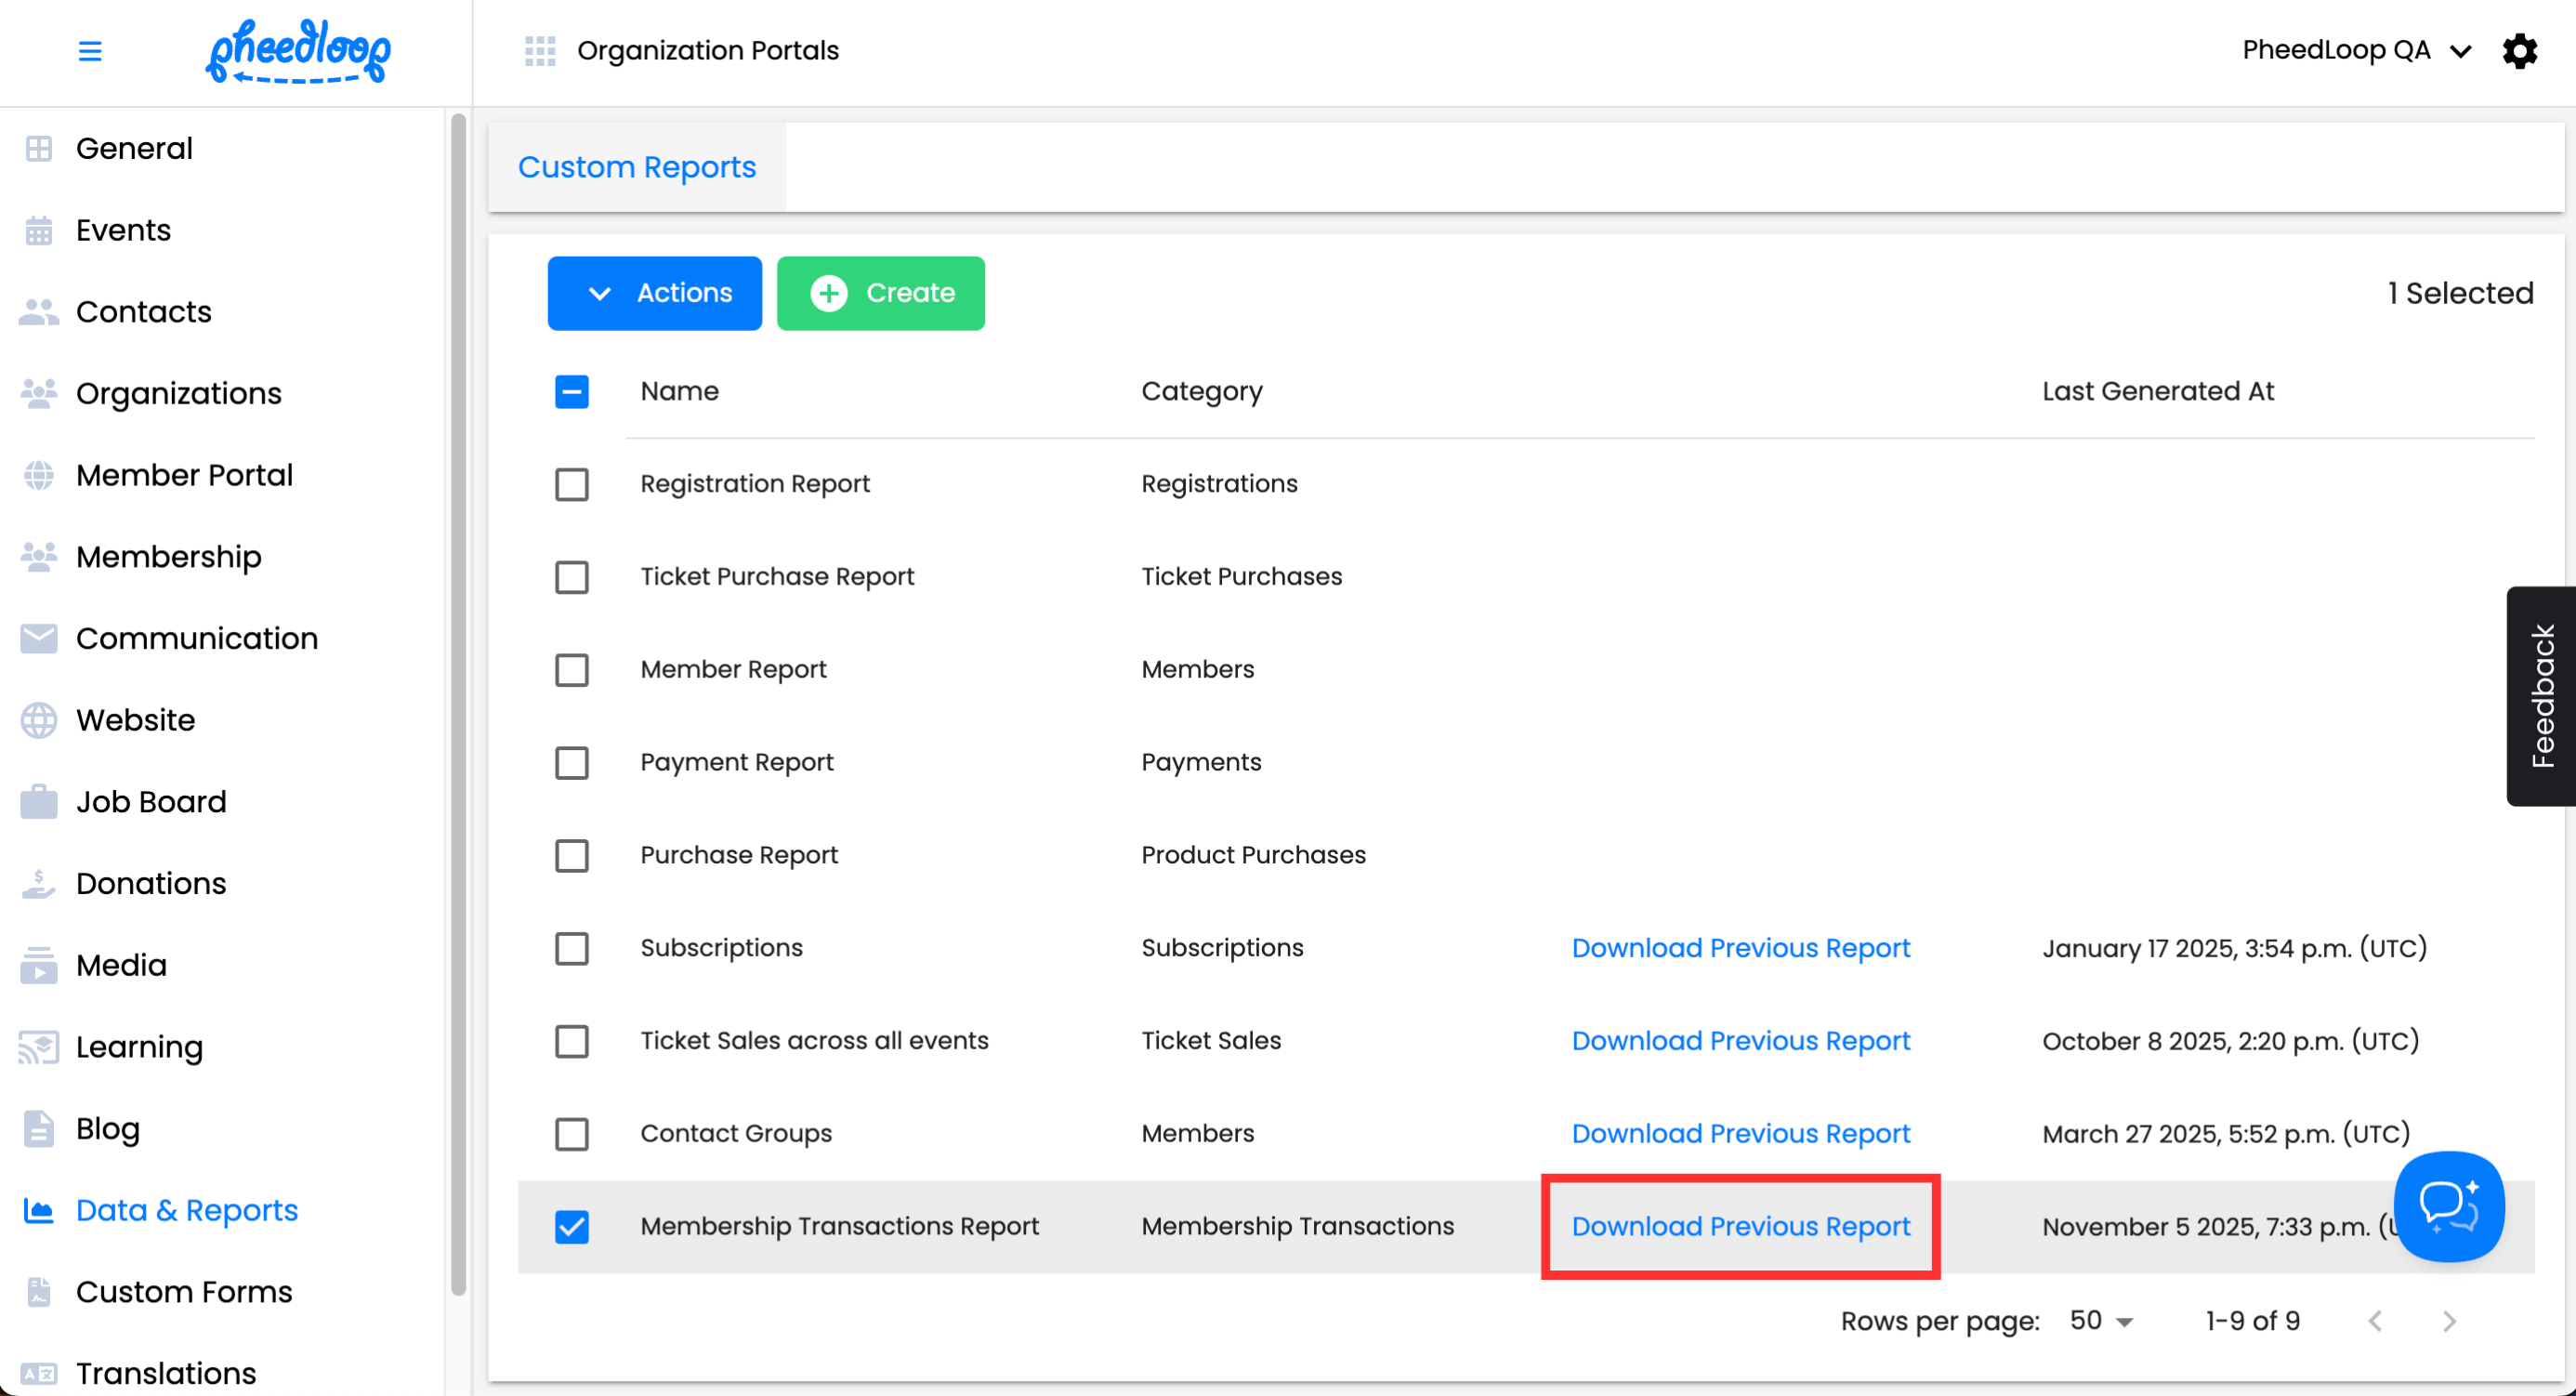The height and width of the screenshot is (1396, 2576).
Task: Download previous Subscriptions report
Action: 1740,947
